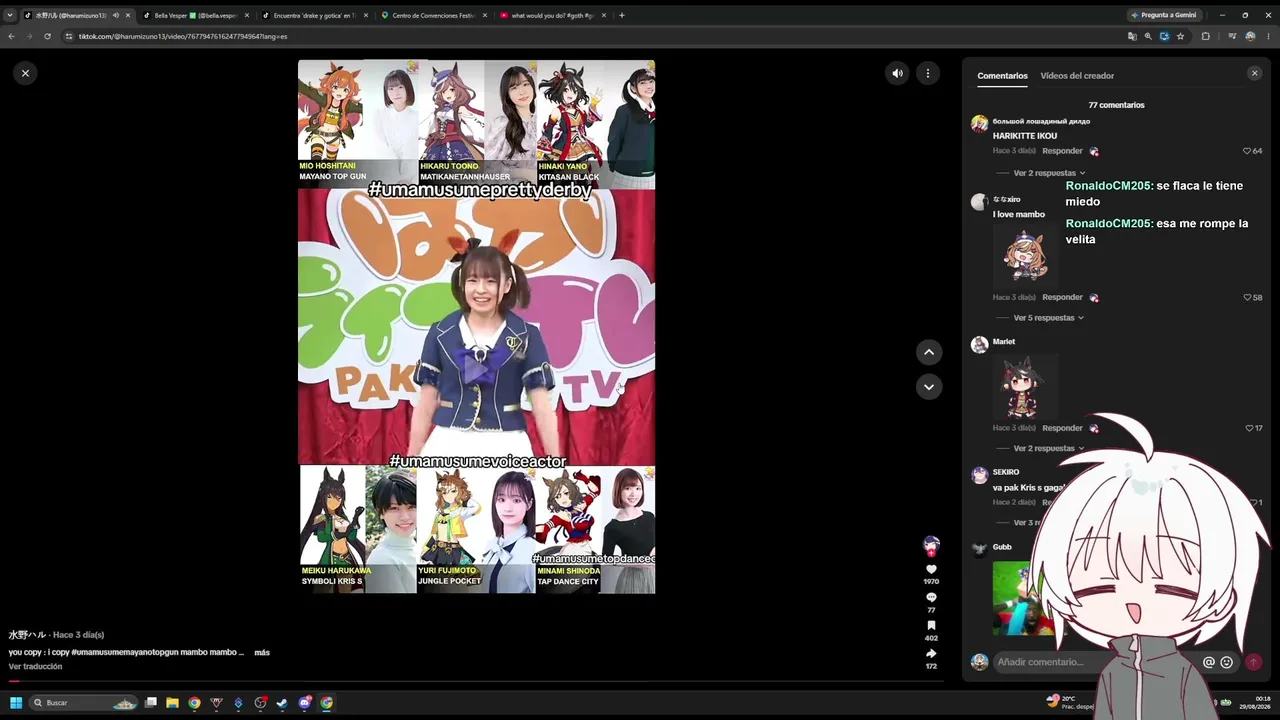Close the TikTok video viewer
The width and height of the screenshot is (1280, 720).
pos(25,73)
